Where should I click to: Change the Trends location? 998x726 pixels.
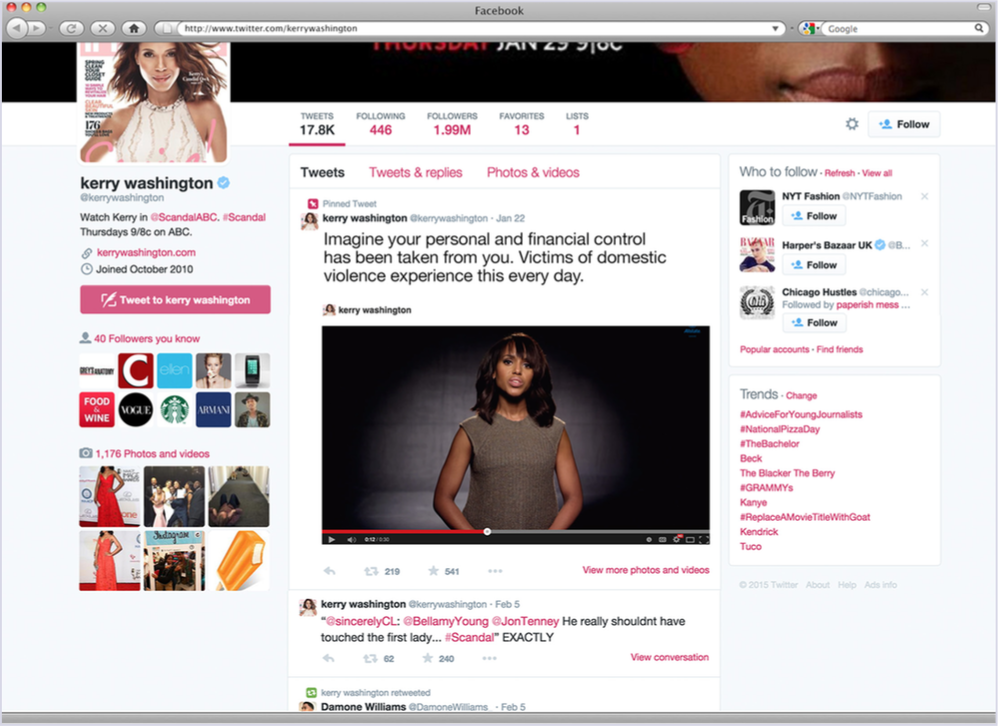[801, 396]
